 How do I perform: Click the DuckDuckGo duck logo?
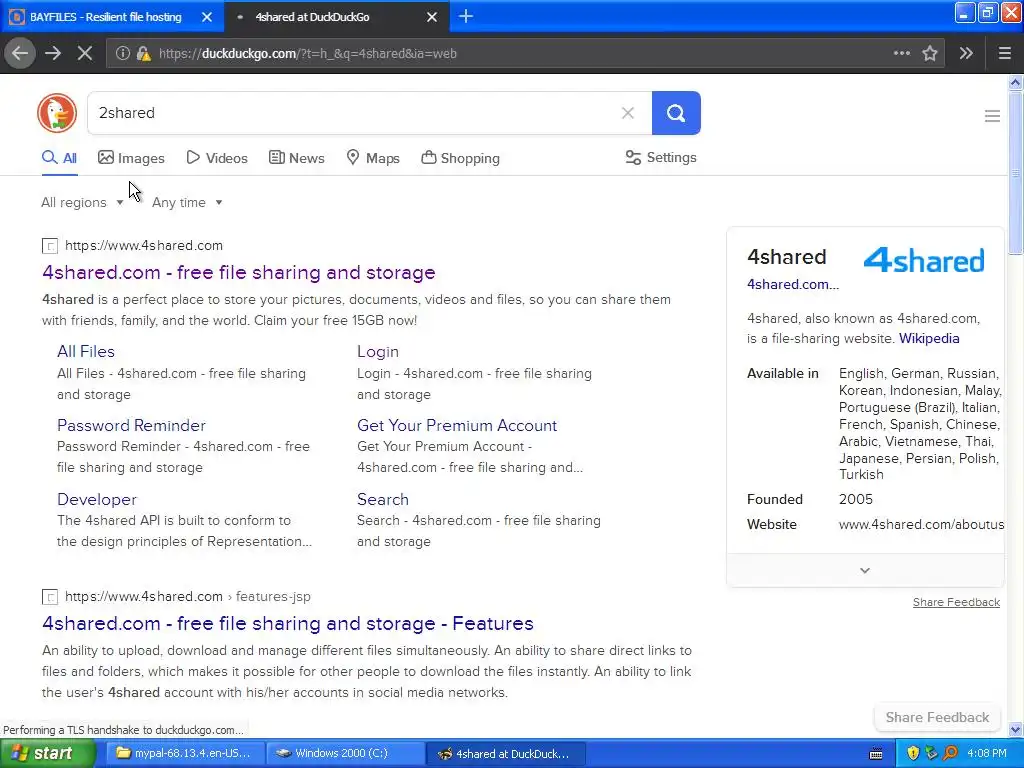click(x=57, y=113)
